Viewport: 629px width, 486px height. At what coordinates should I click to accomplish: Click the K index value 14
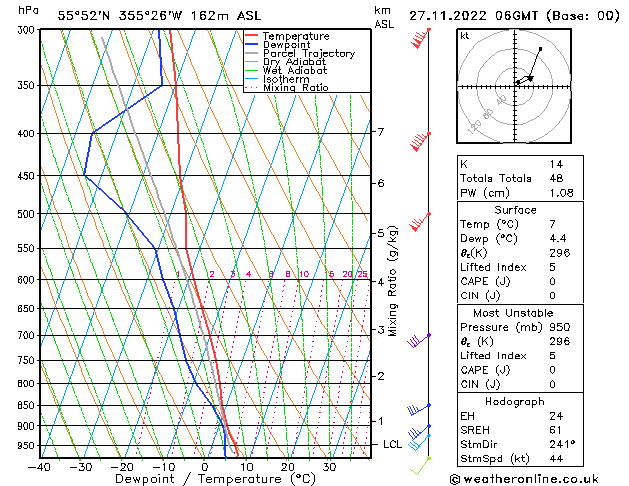(x=556, y=164)
